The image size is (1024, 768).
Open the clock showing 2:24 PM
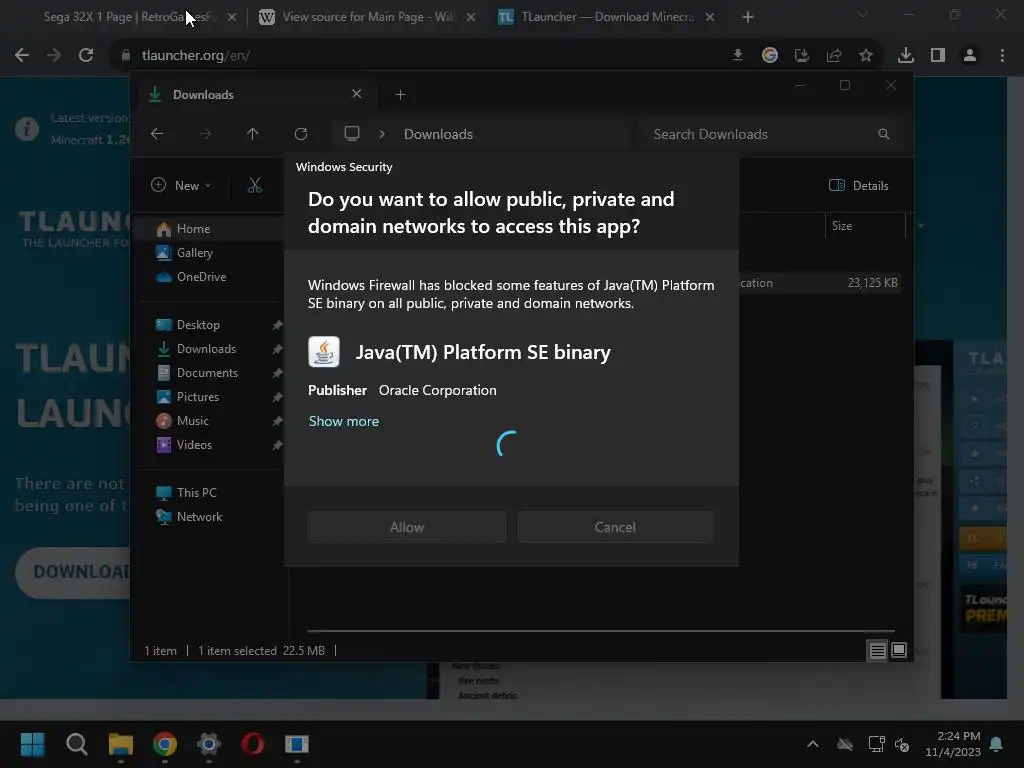(x=953, y=744)
